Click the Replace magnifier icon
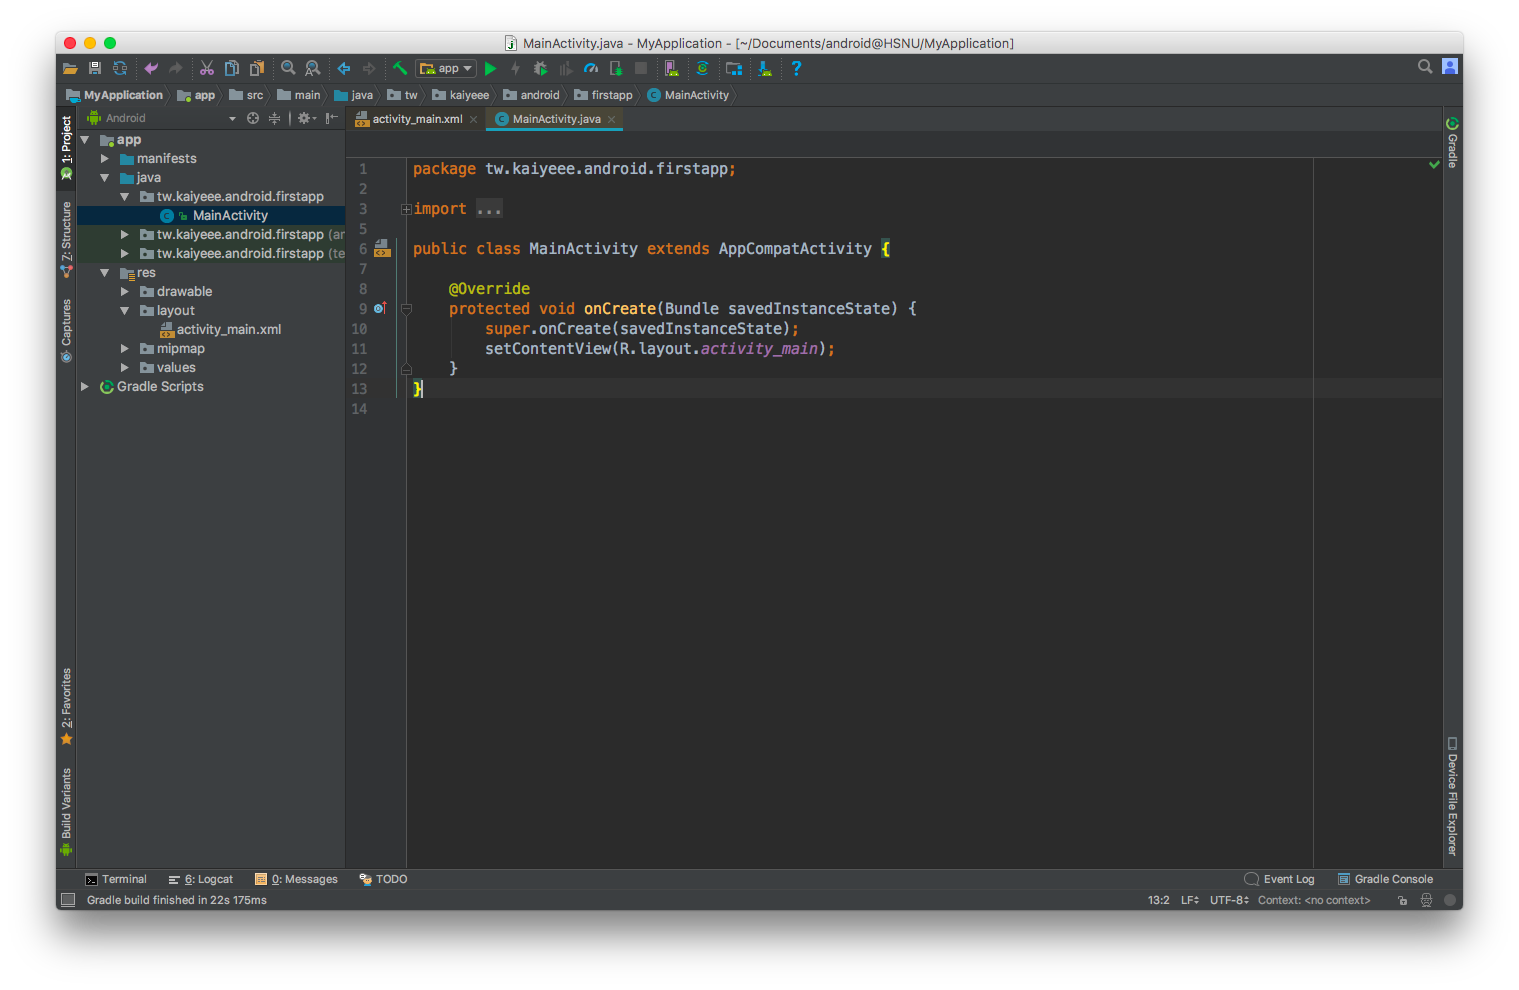Viewport: 1519px width, 990px height. 313,68
